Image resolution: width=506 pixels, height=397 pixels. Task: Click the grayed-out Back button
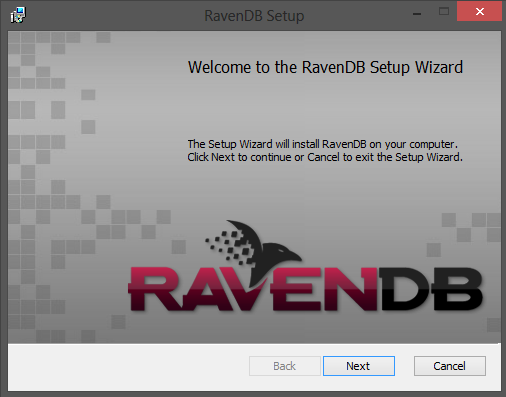pyautogui.click(x=285, y=366)
